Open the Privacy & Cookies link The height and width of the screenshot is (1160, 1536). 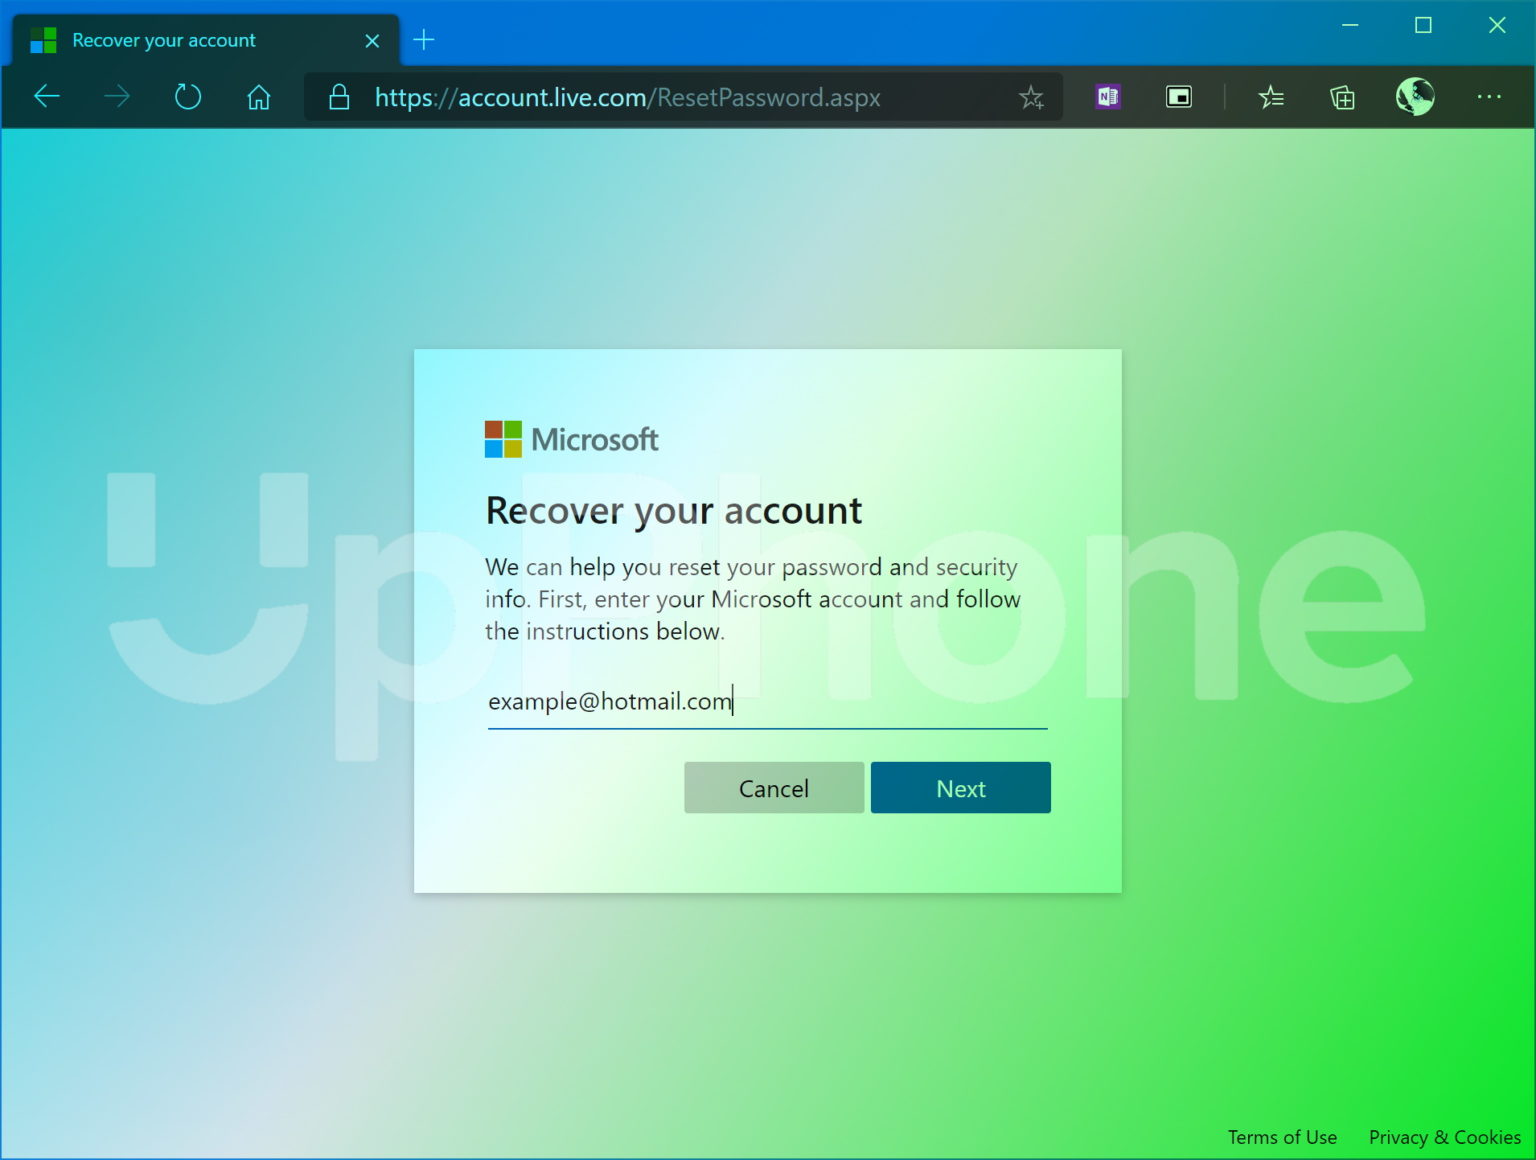click(1444, 1137)
